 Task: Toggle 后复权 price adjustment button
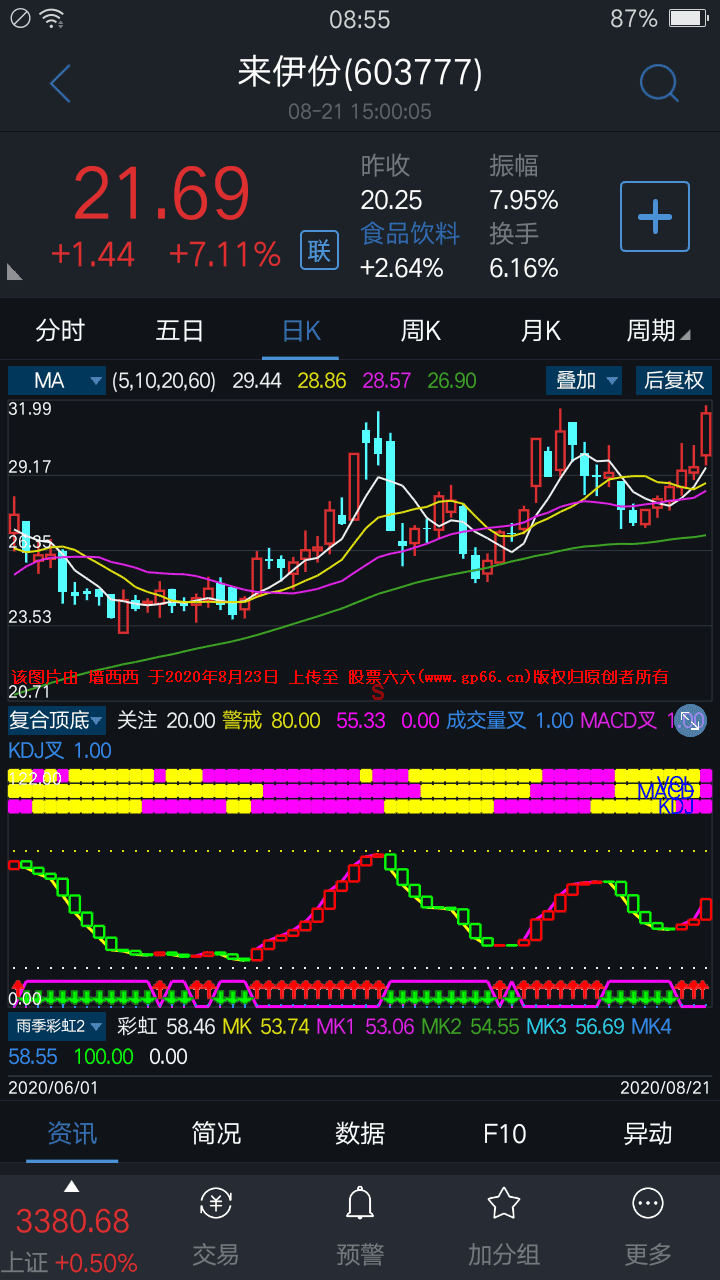[673, 381]
